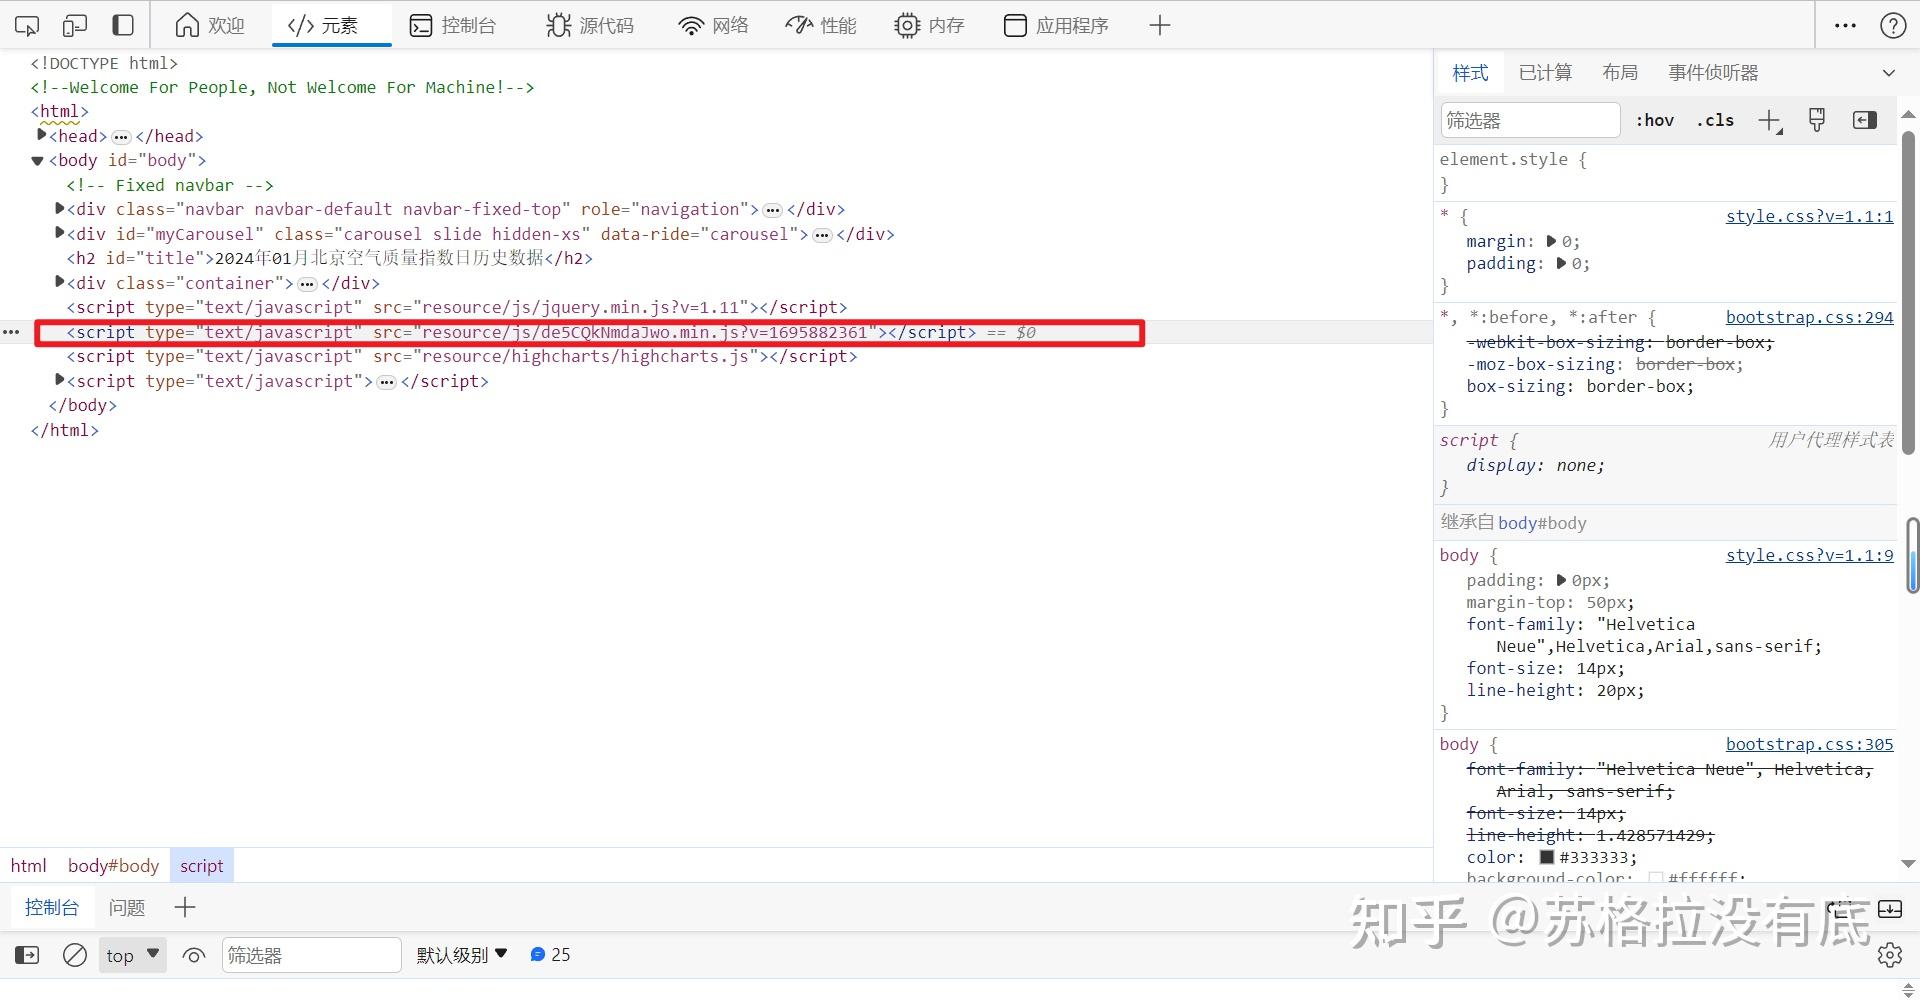Open the console sidebar icon
1920x1000 pixels.
pos(26,955)
